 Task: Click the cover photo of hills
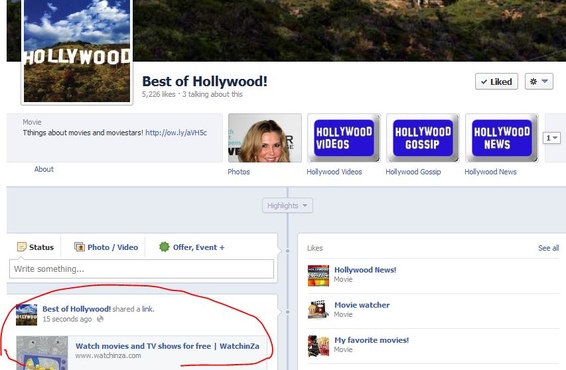click(348, 30)
